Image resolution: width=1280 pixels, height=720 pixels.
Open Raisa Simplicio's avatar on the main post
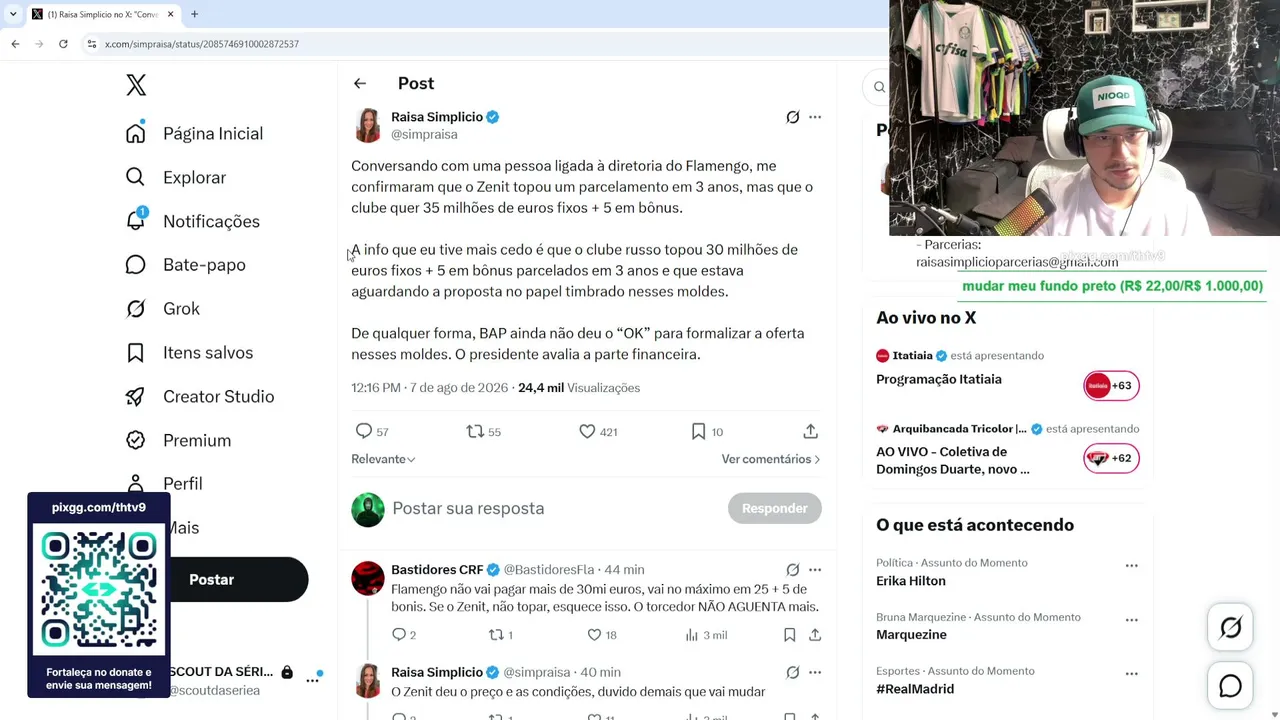coord(368,126)
